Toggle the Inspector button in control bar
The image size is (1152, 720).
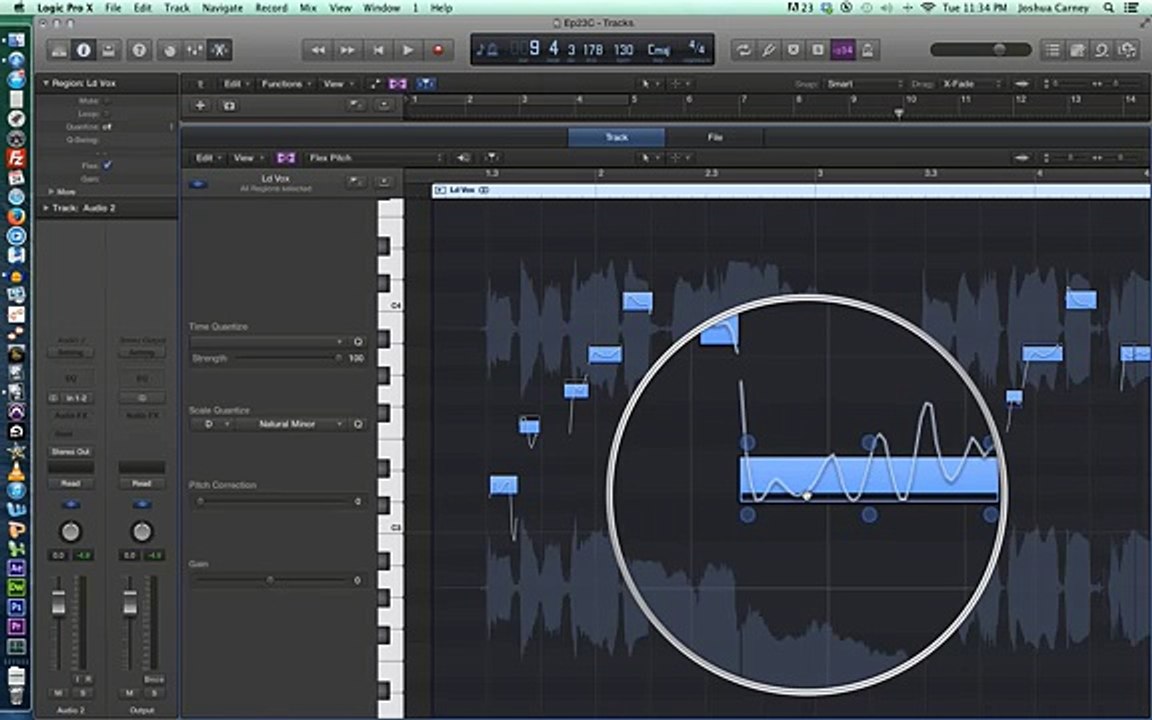[84, 50]
